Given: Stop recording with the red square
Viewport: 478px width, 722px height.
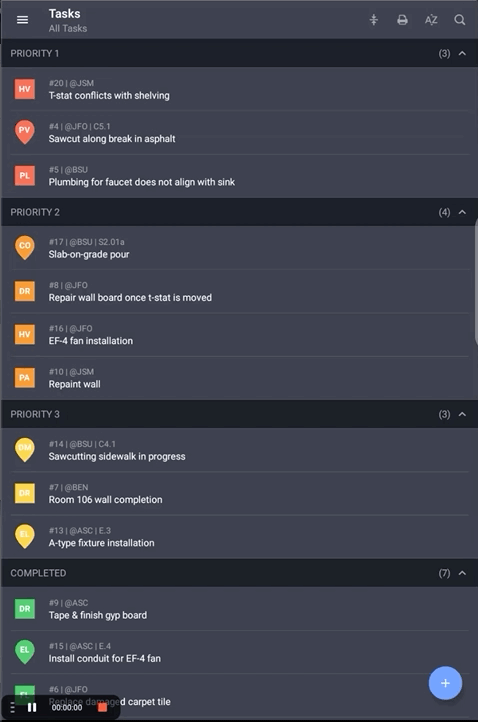Looking at the screenshot, I should point(102,707).
